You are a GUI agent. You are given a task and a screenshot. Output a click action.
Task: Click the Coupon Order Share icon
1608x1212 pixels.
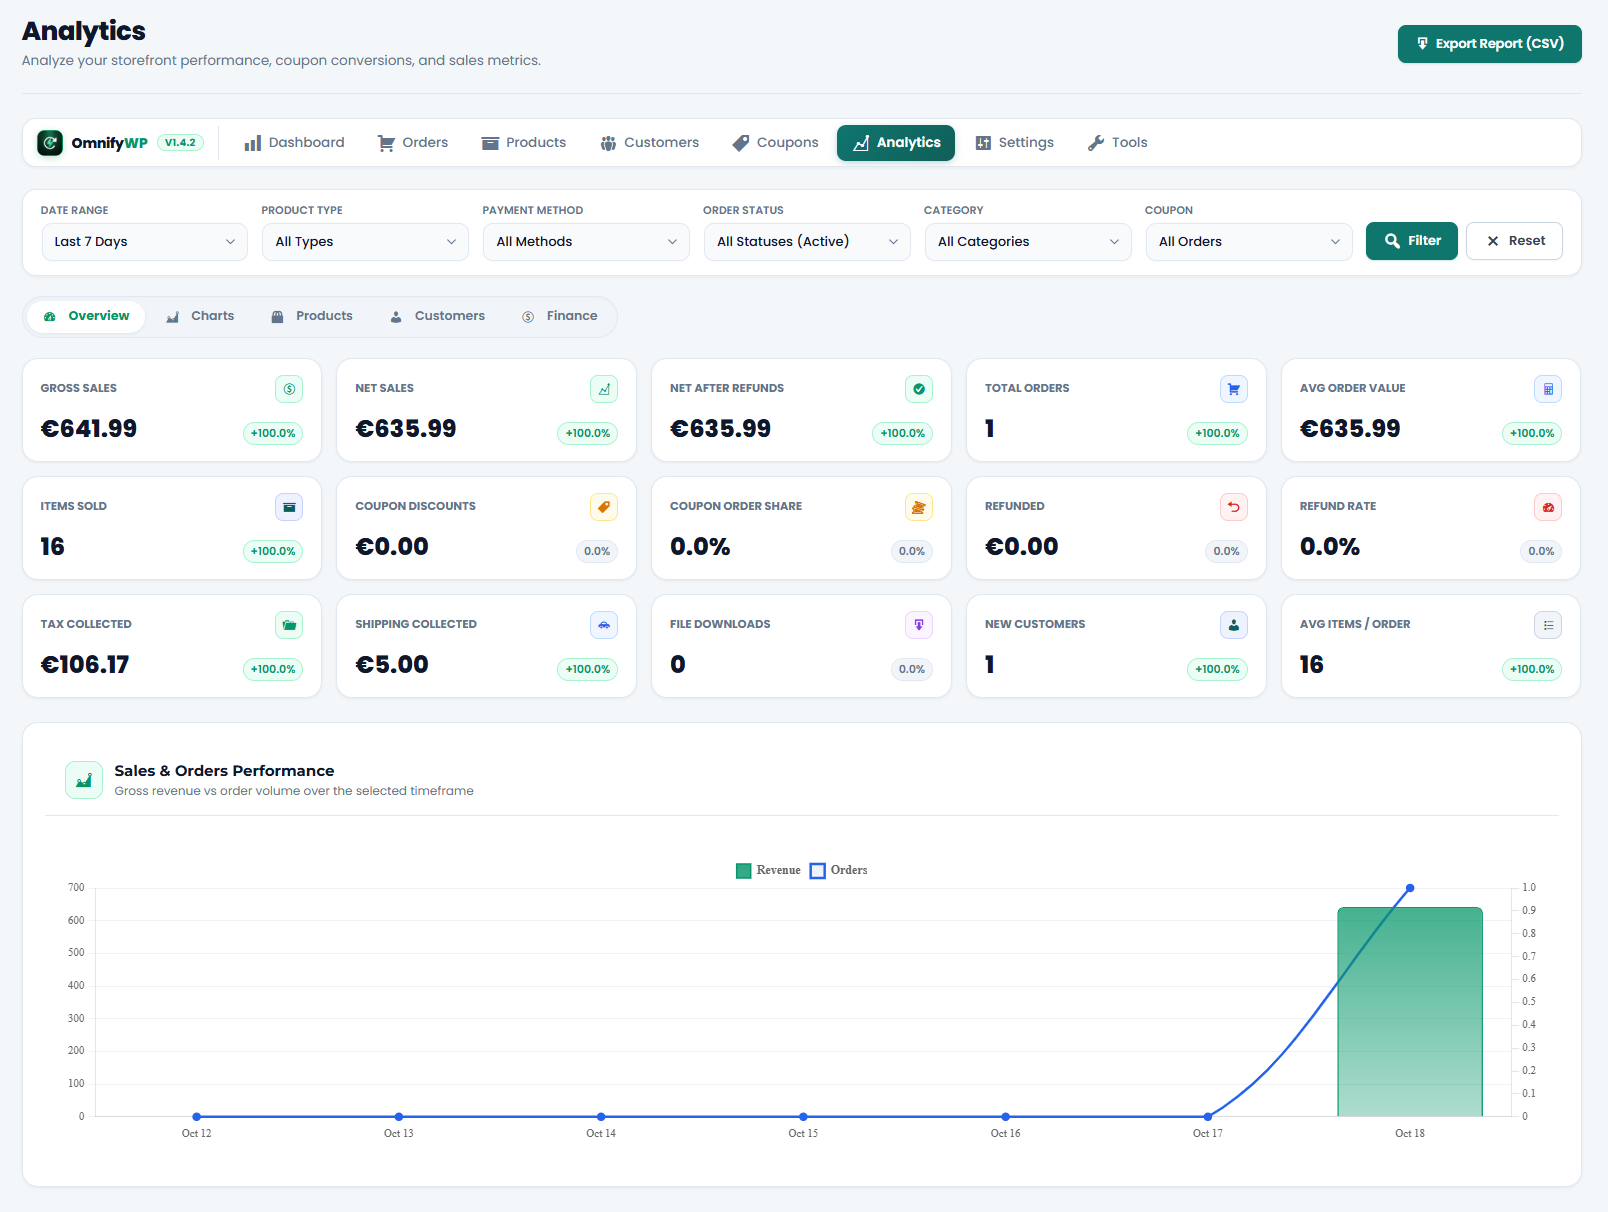tap(919, 507)
